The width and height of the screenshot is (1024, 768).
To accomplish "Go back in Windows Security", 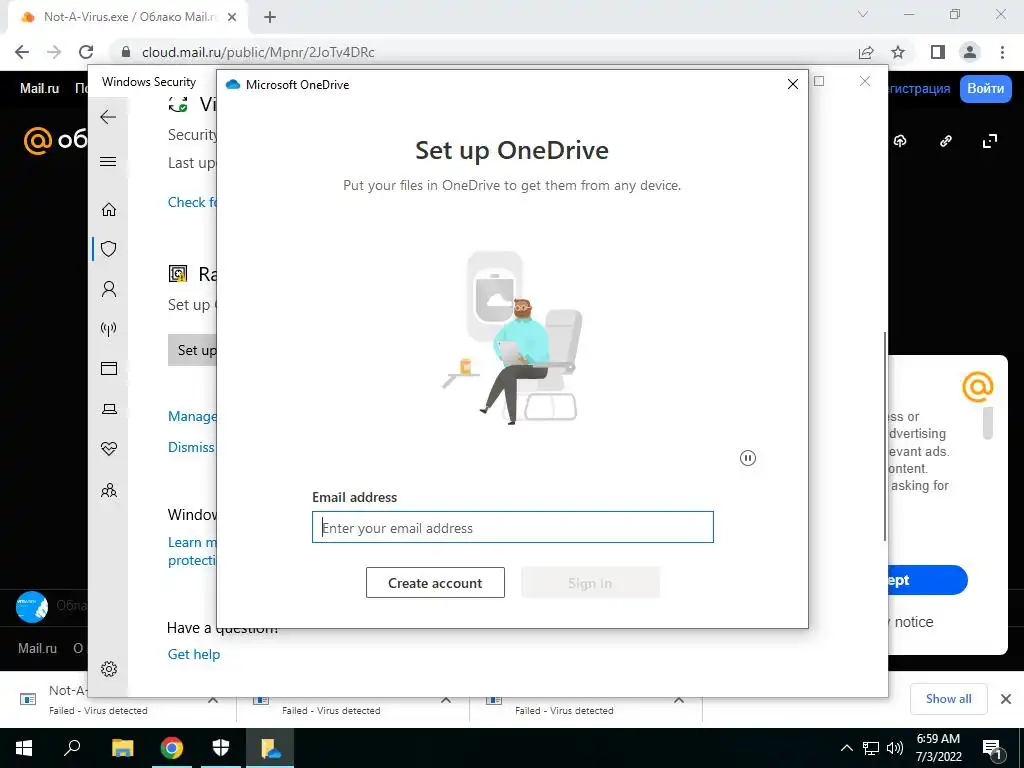I will click(108, 117).
